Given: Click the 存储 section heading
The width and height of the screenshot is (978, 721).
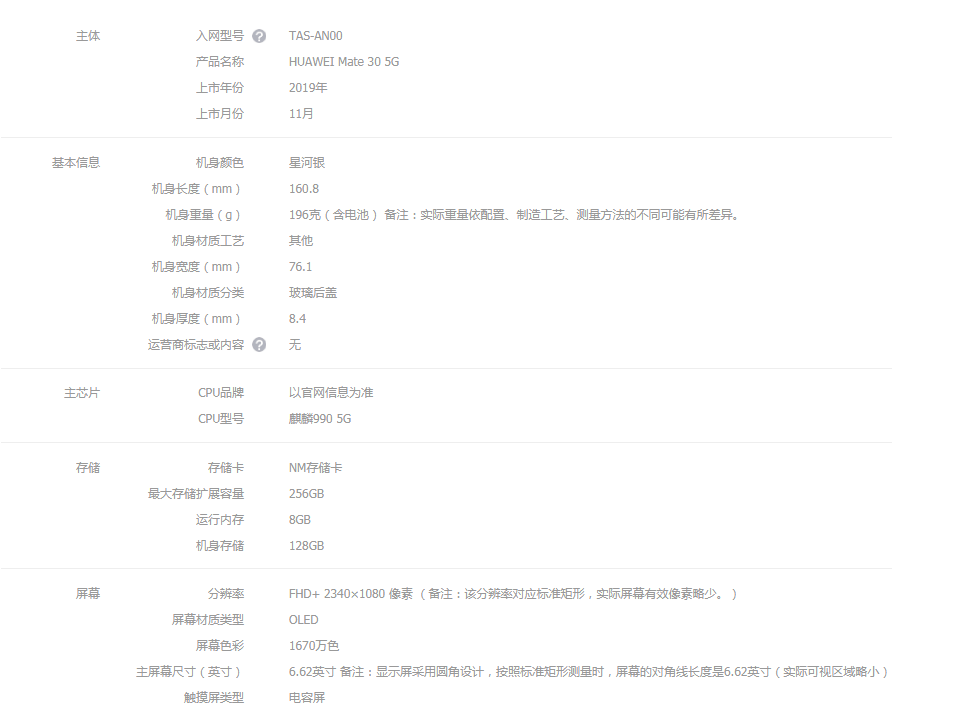Looking at the screenshot, I should click(88, 468).
